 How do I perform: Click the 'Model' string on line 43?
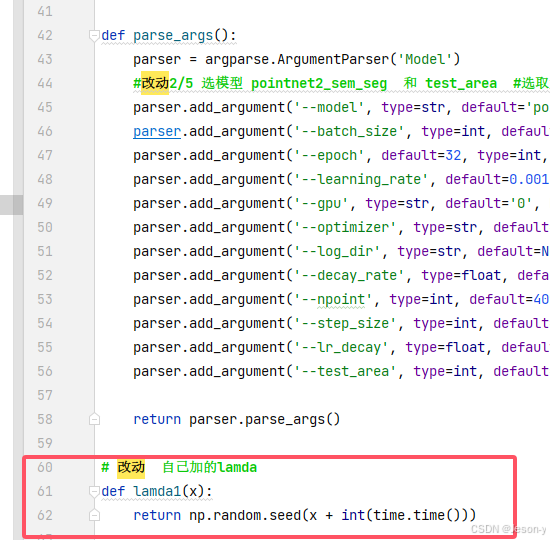point(425,59)
